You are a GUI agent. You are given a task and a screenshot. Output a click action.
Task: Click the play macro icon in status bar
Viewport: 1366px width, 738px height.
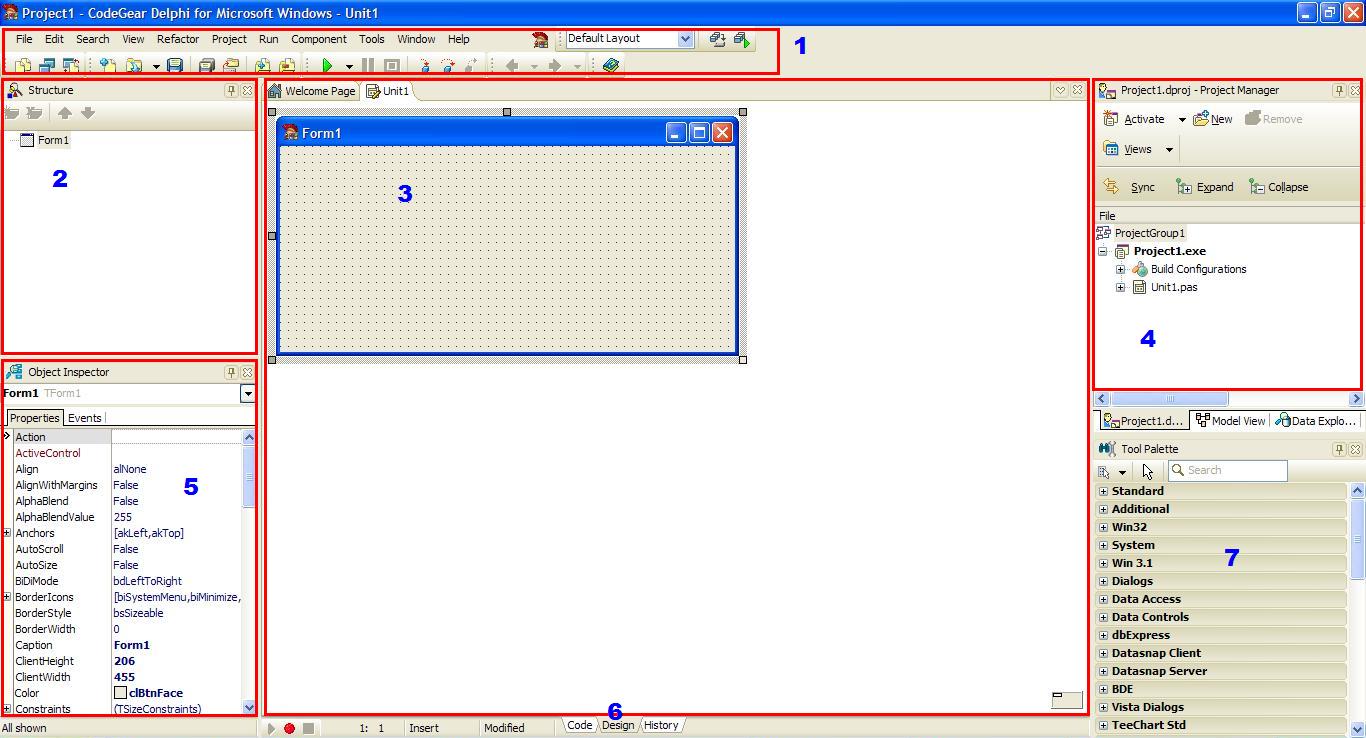[271, 728]
